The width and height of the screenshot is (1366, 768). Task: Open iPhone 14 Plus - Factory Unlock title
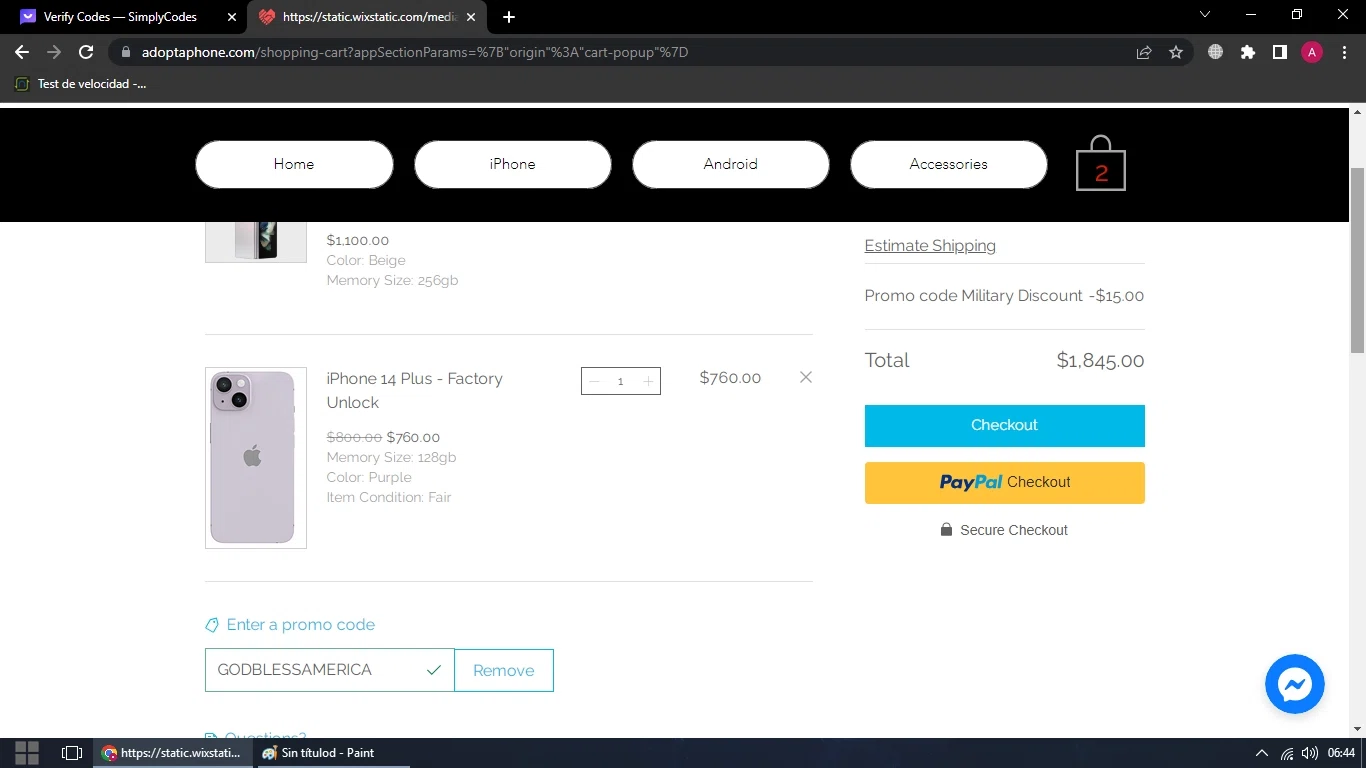[414, 390]
